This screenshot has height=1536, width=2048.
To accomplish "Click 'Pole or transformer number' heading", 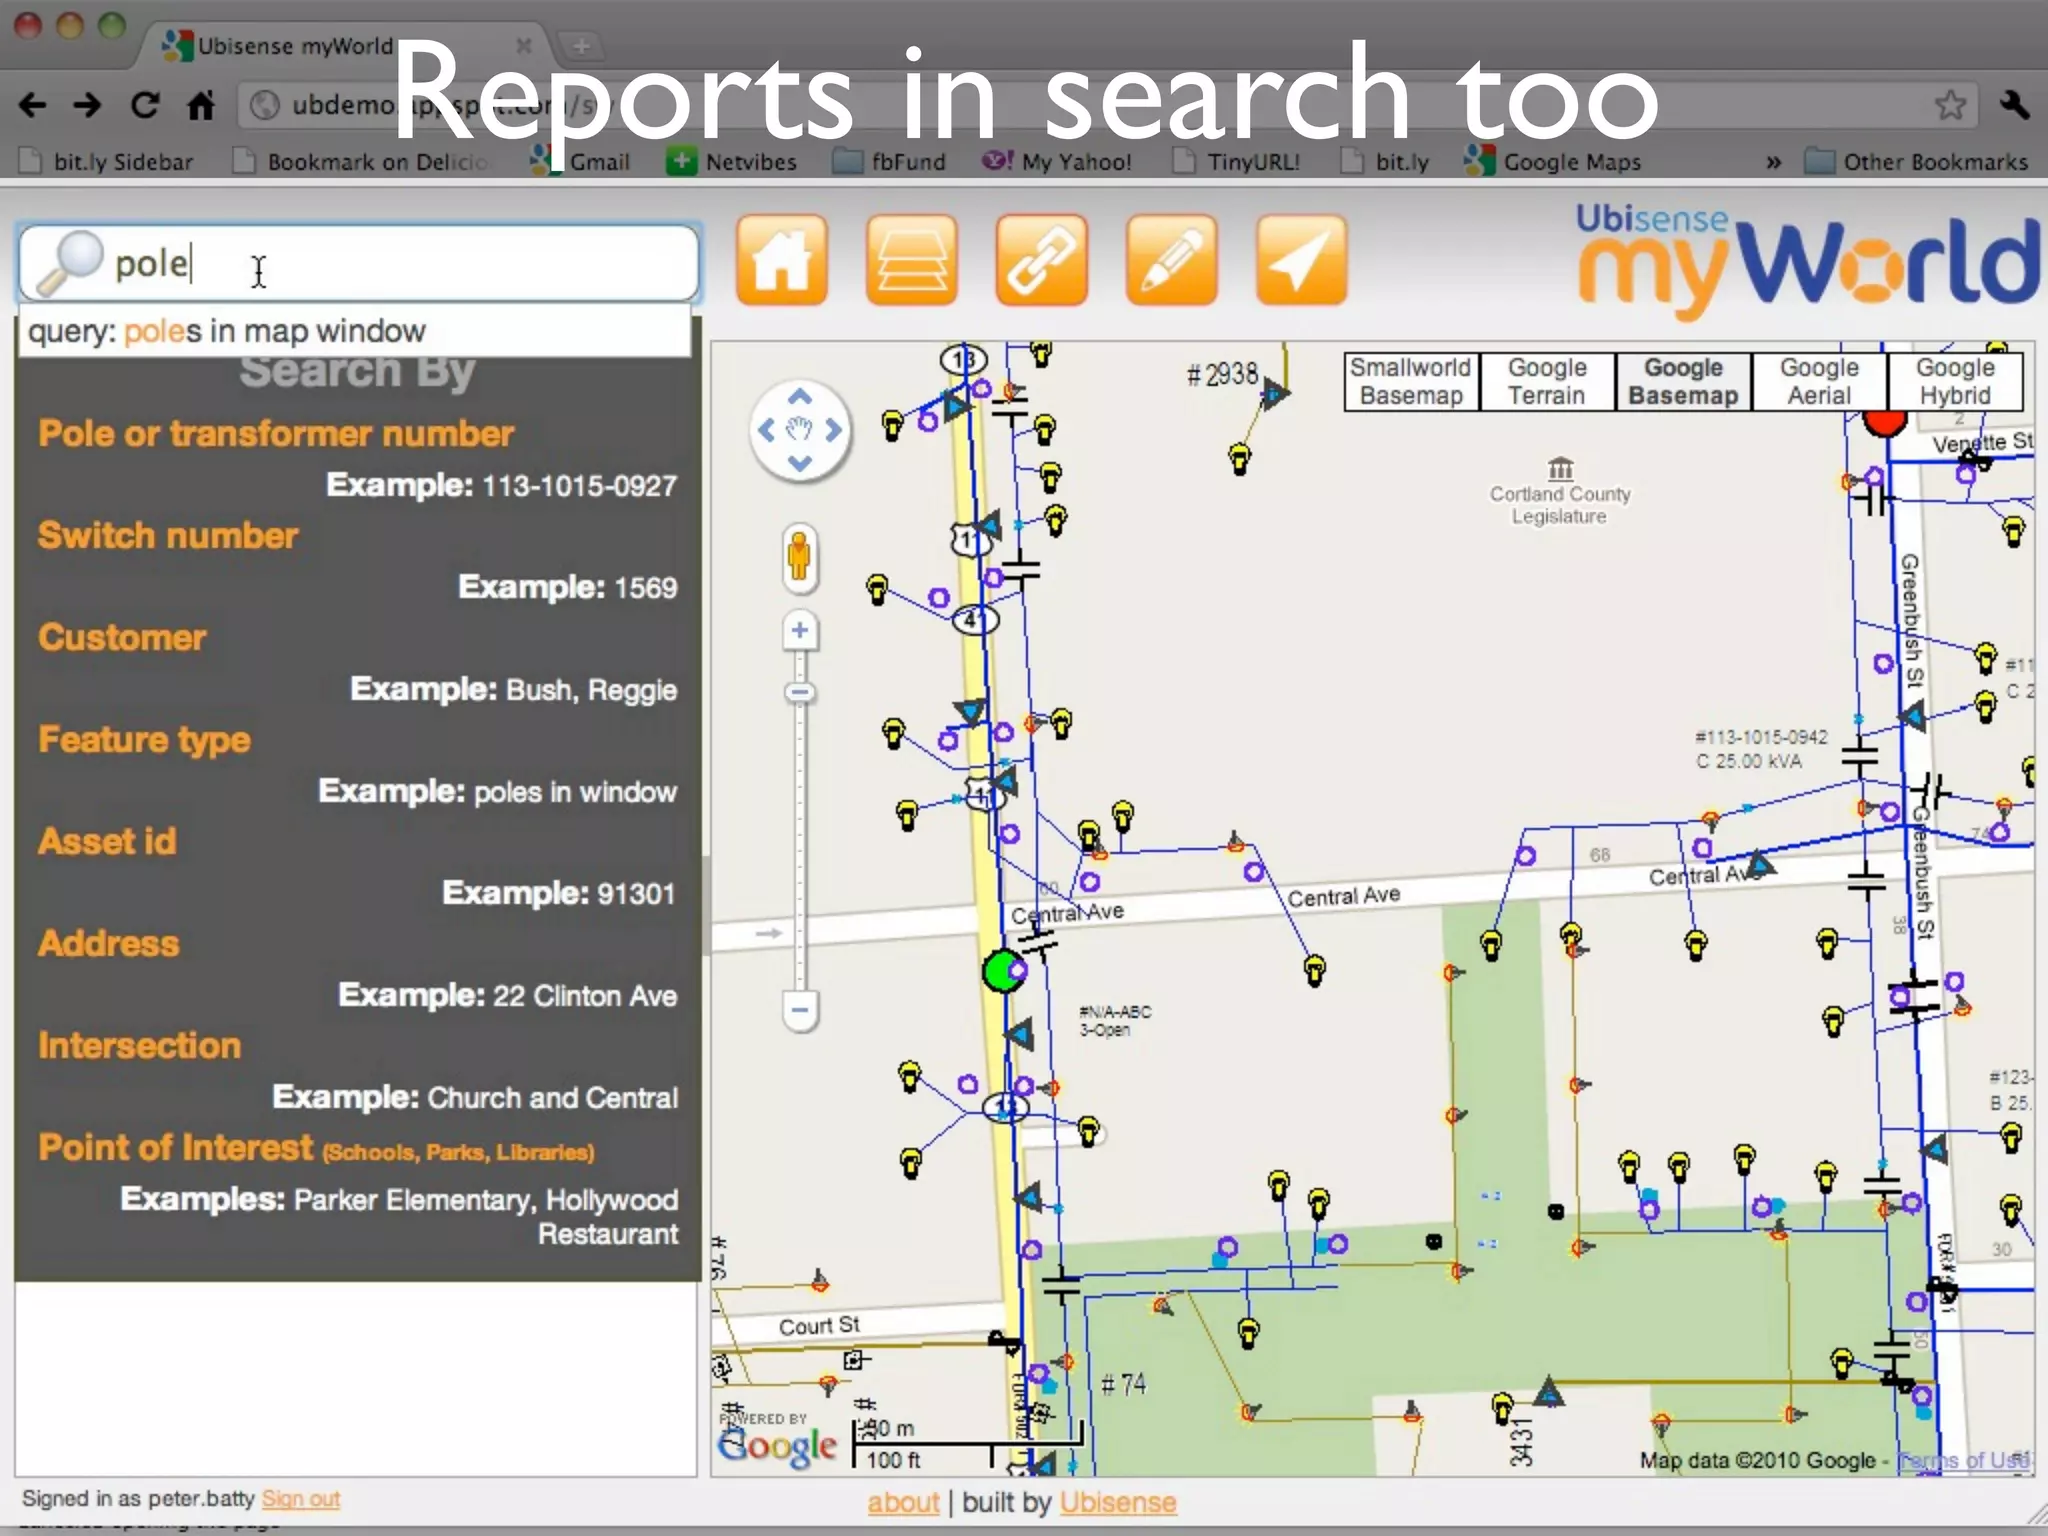I will 276,433.
